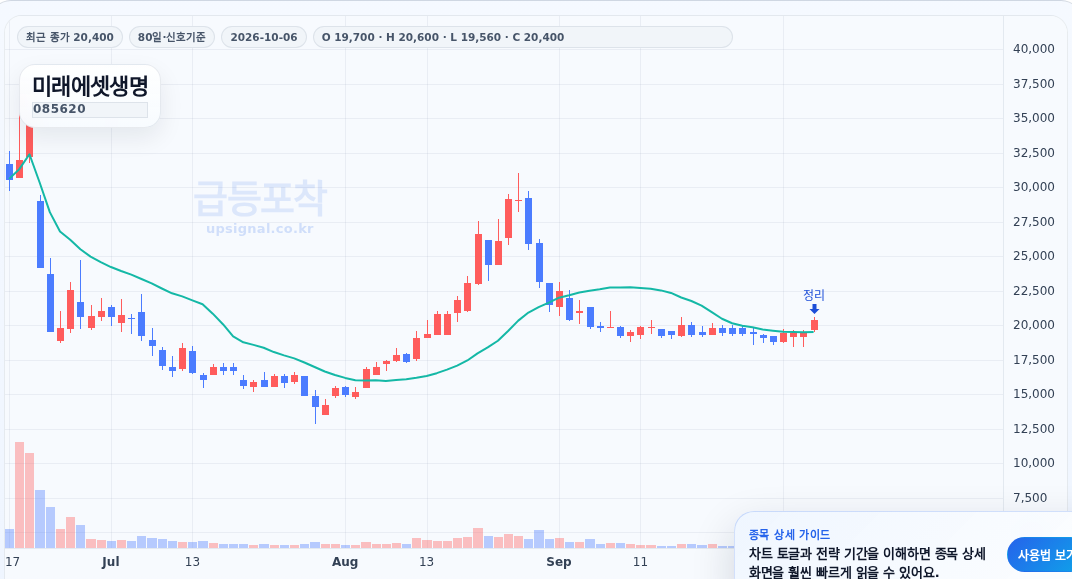Select the stock code 085620 field
The width and height of the screenshot is (1072, 579).
tap(90, 109)
